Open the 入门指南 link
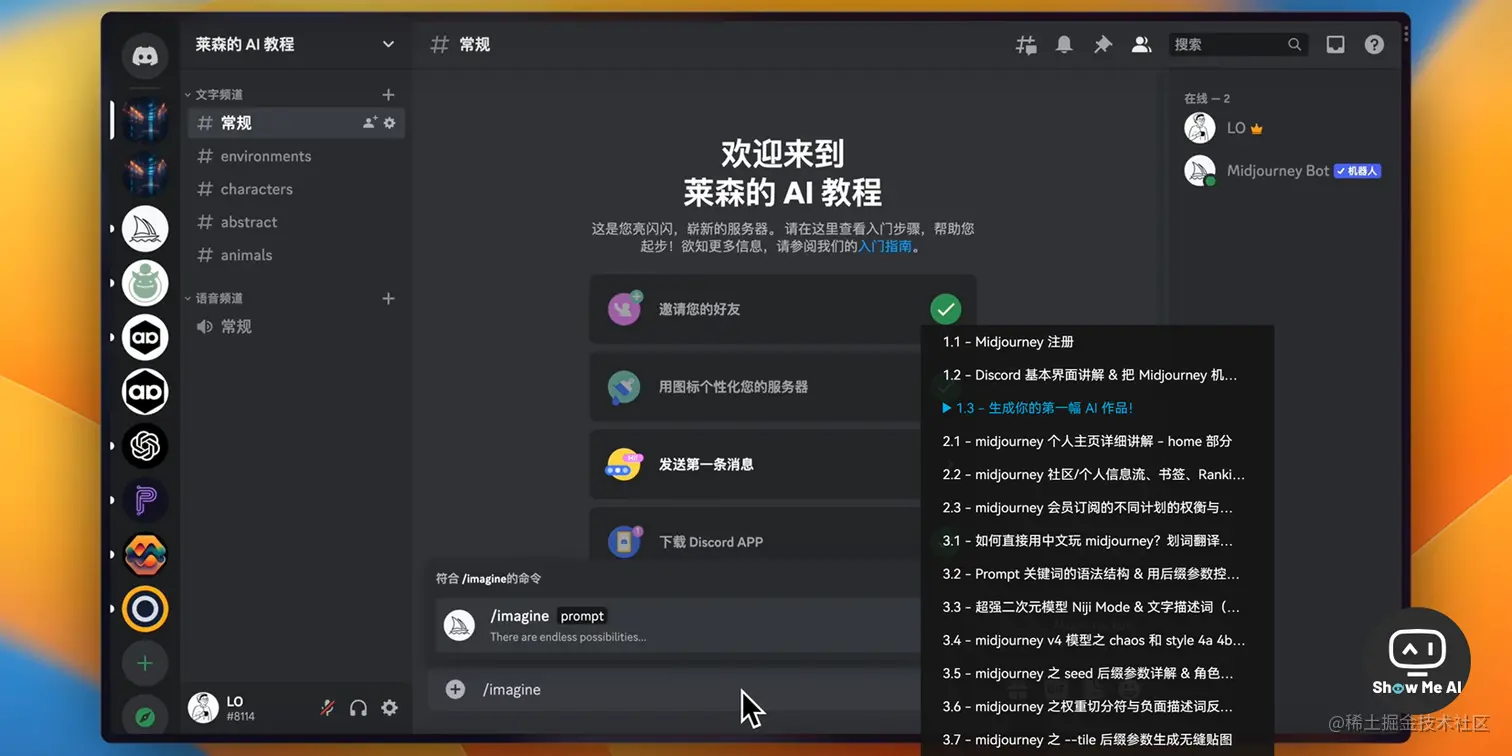 885,246
